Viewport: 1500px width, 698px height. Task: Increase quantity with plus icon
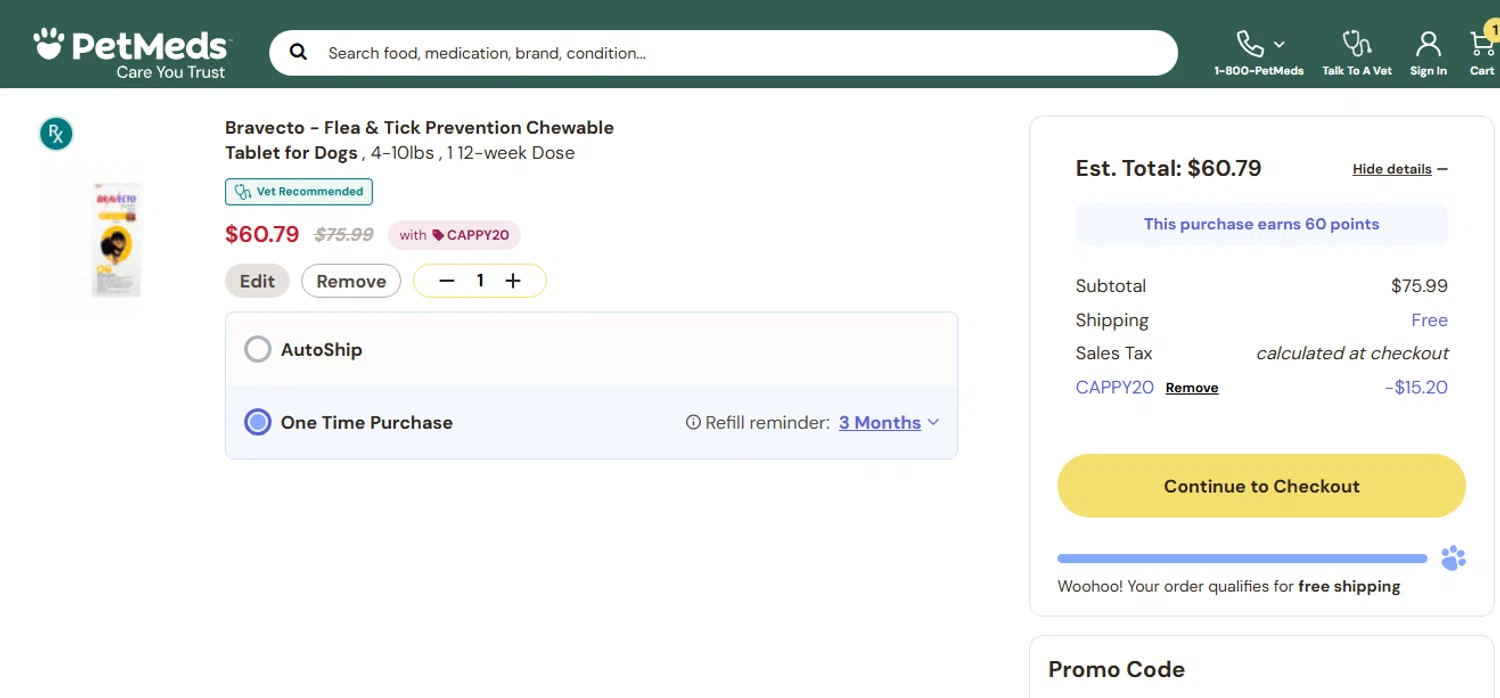(x=513, y=281)
